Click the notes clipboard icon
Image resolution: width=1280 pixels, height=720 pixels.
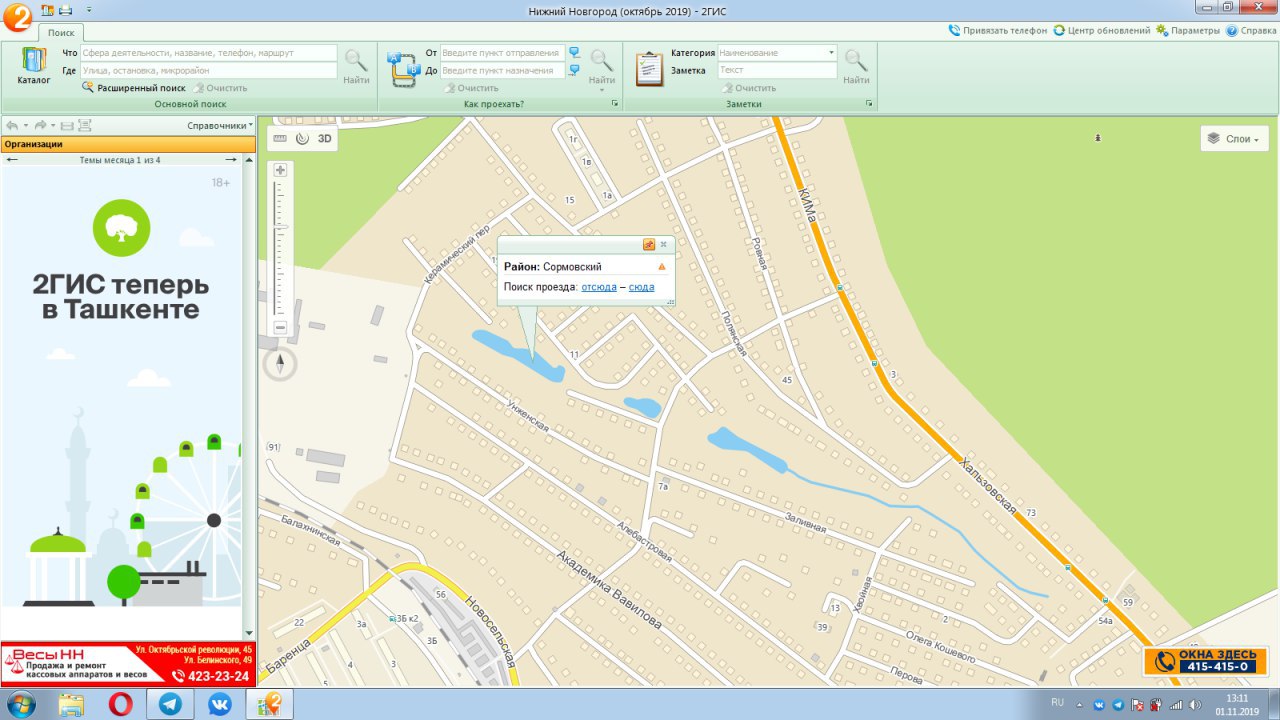pyautogui.click(x=650, y=68)
